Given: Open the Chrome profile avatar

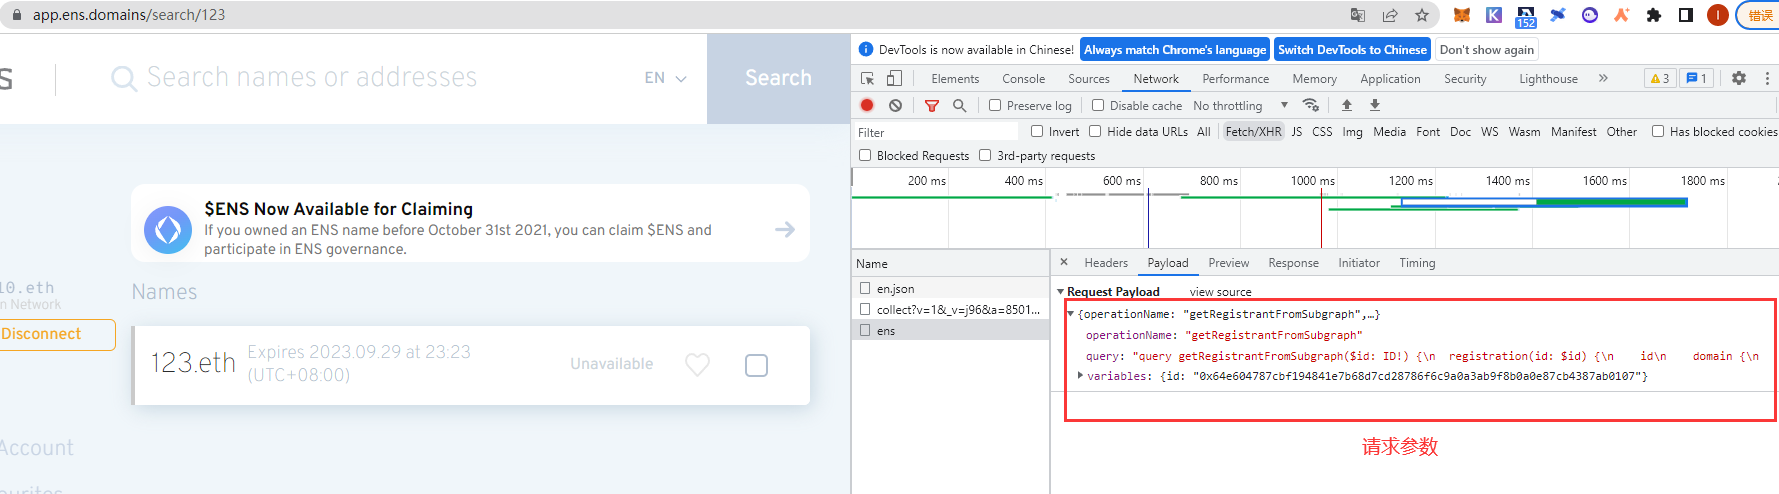Looking at the screenshot, I should coord(1717,15).
